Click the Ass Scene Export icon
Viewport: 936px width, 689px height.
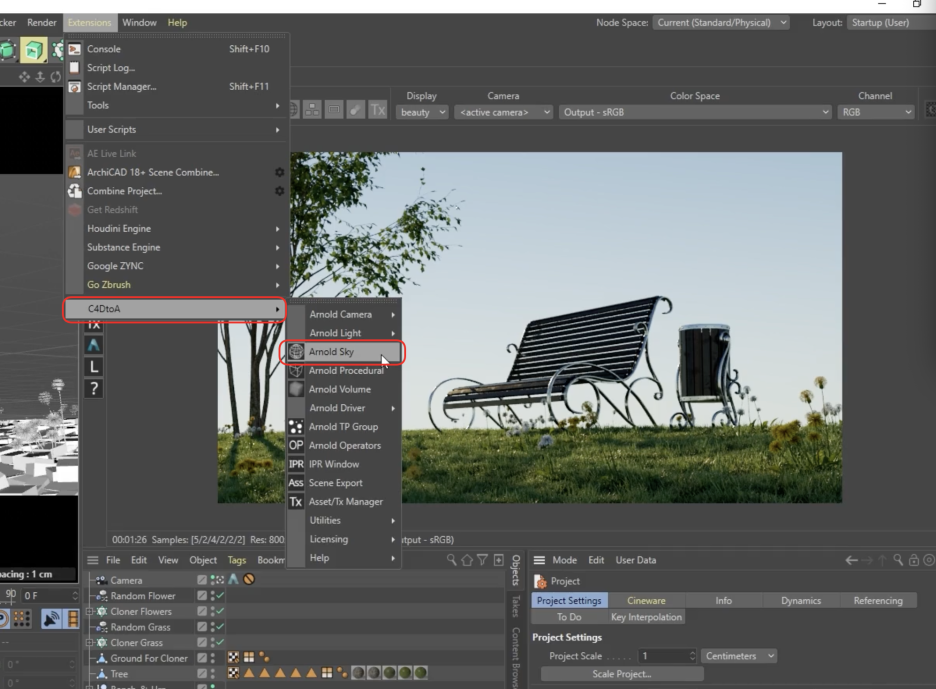click(296, 483)
